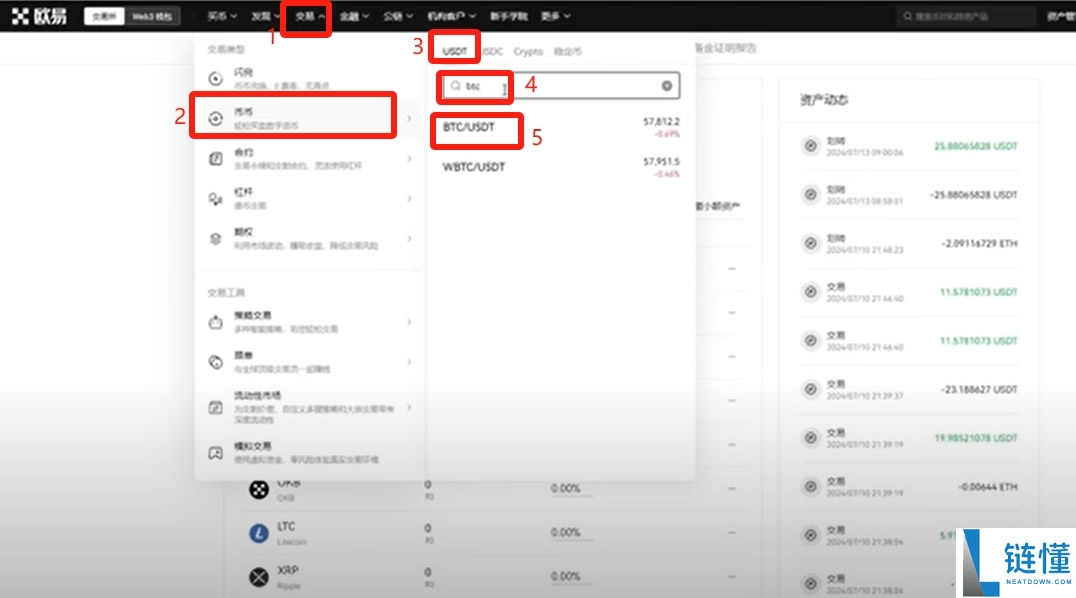The width and height of the screenshot is (1076, 598).
Task: Click icon of 交易 19.98521078 USDT entry
Action: tap(810, 438)
